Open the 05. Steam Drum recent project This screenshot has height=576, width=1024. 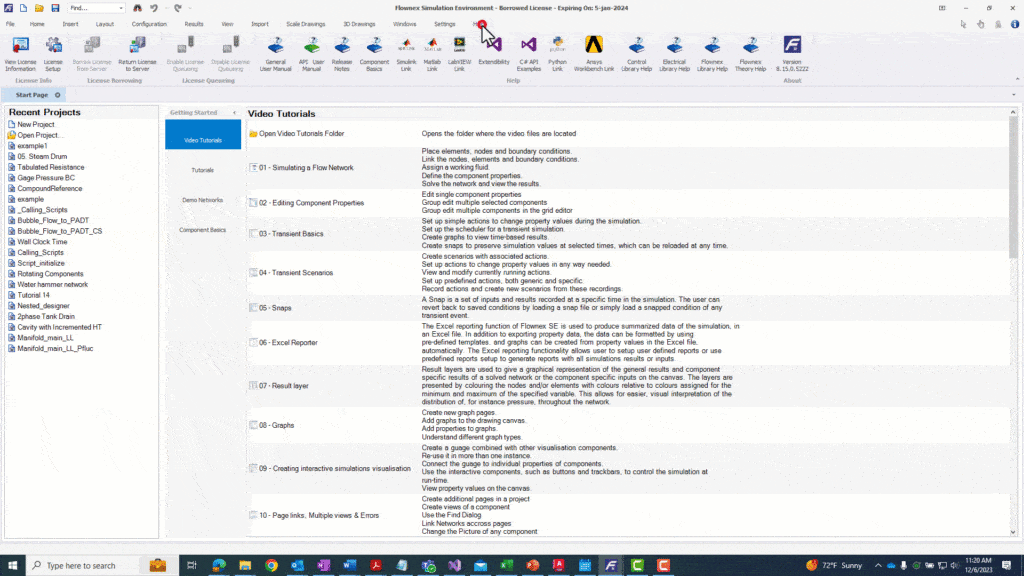pyautogui.click(x=41, y=157)
